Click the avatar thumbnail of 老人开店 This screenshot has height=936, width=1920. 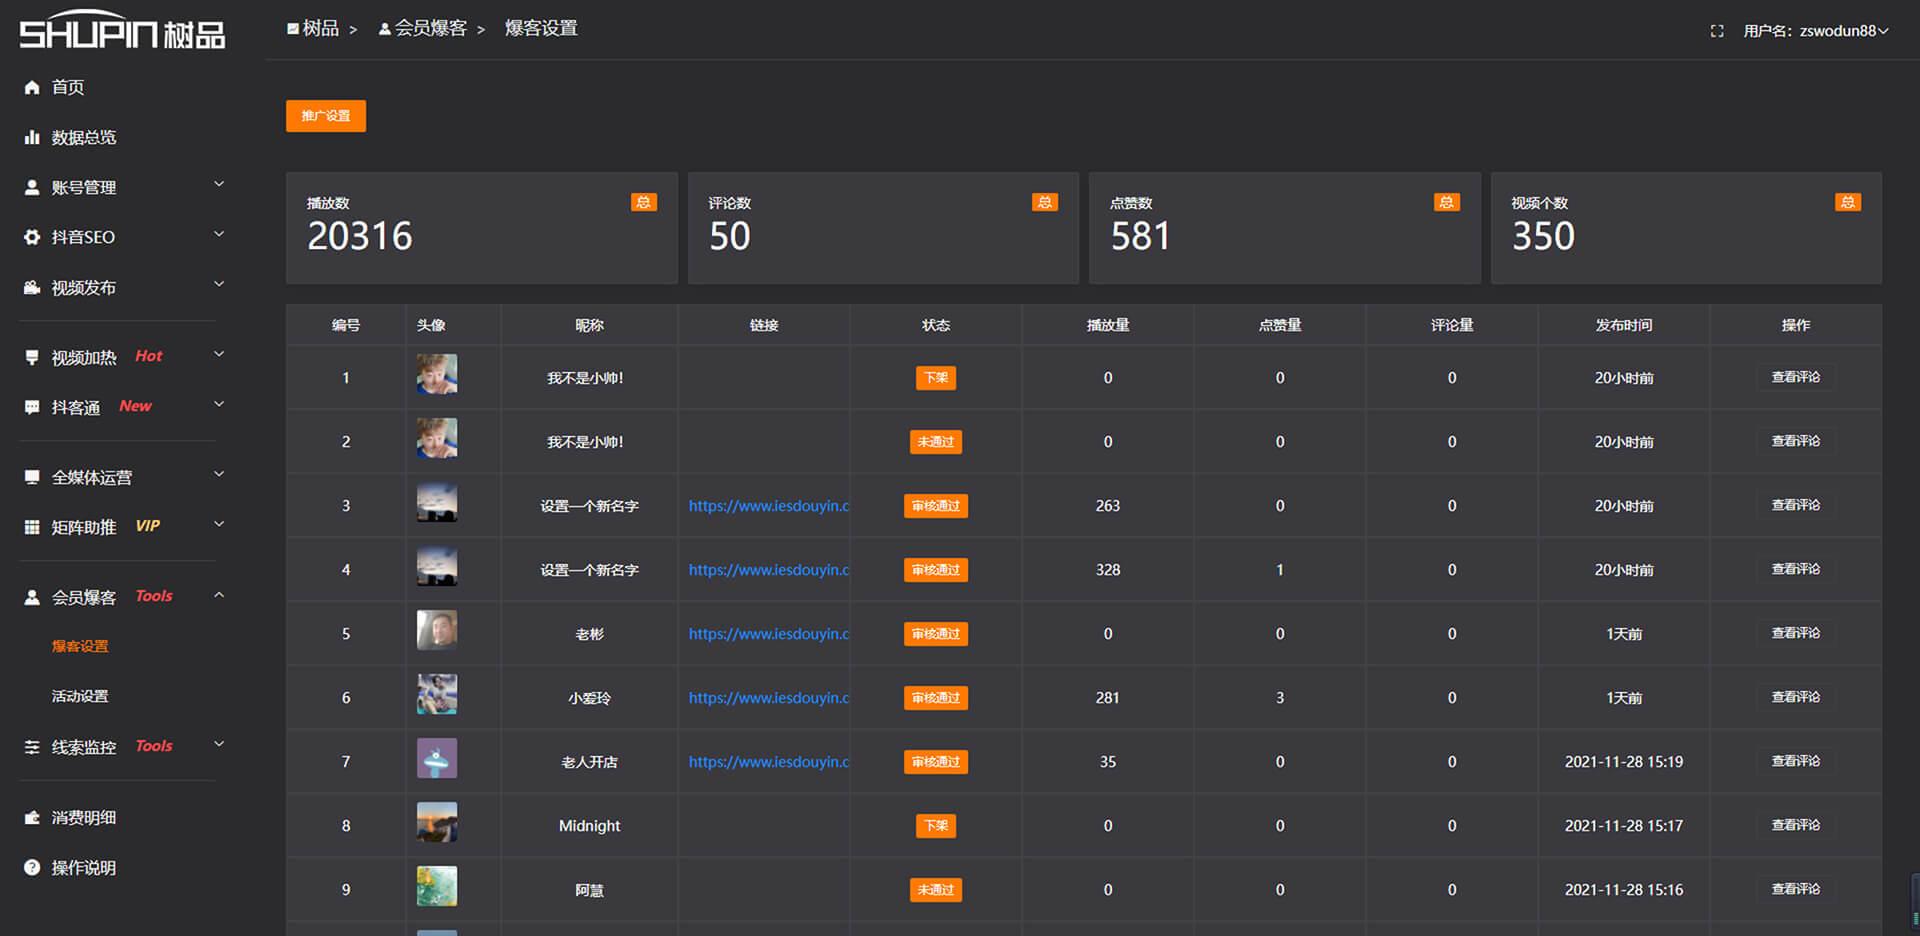[437, 759]
